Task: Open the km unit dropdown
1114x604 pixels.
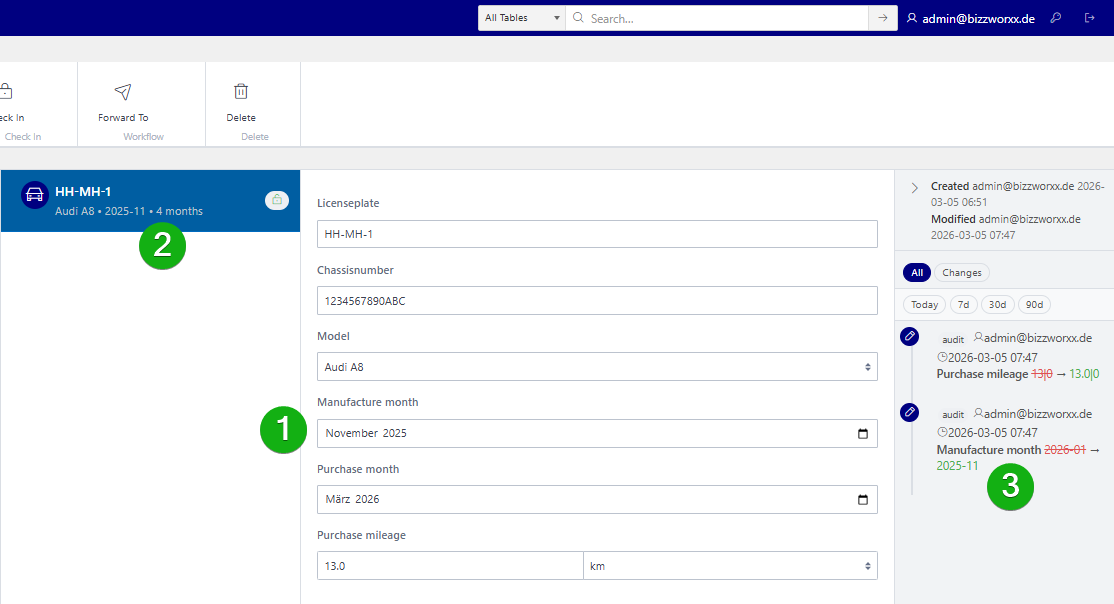Action: click(730, 566)
